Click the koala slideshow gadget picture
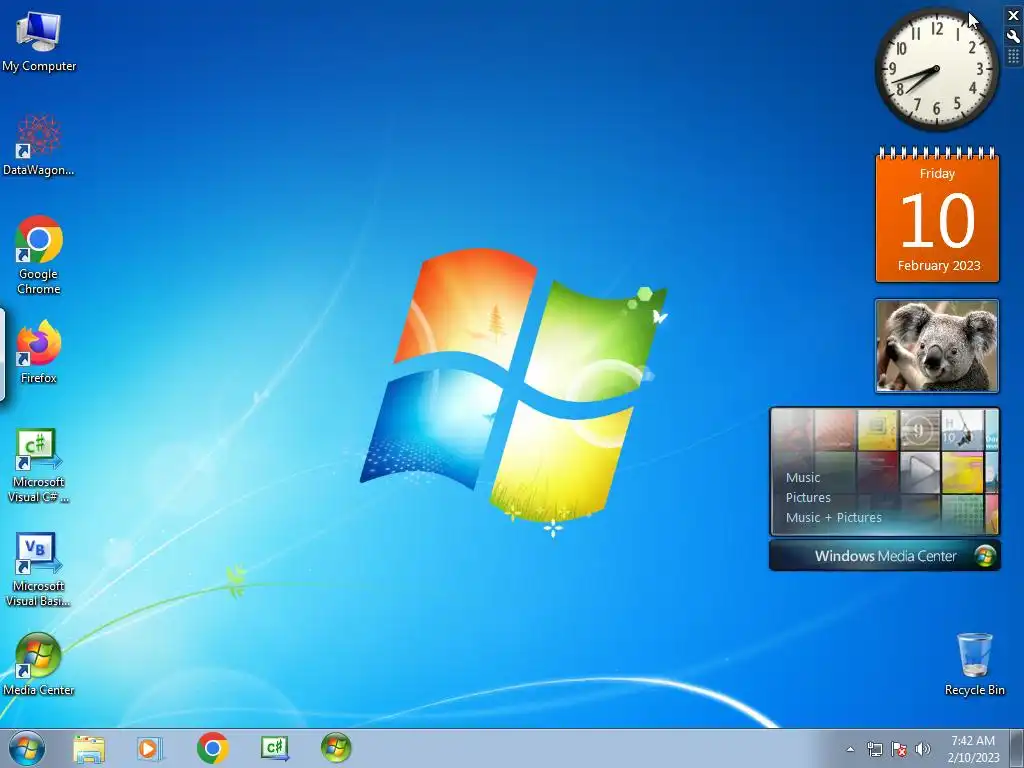This screenshot has height=768, width=1024. (937, 346)
